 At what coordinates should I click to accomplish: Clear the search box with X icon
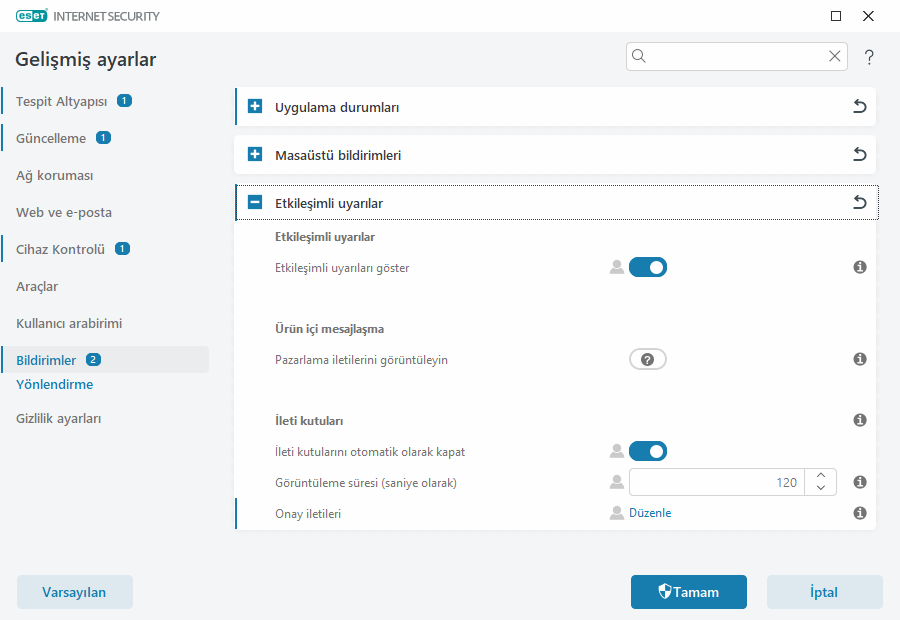click(x=834, y=57)
